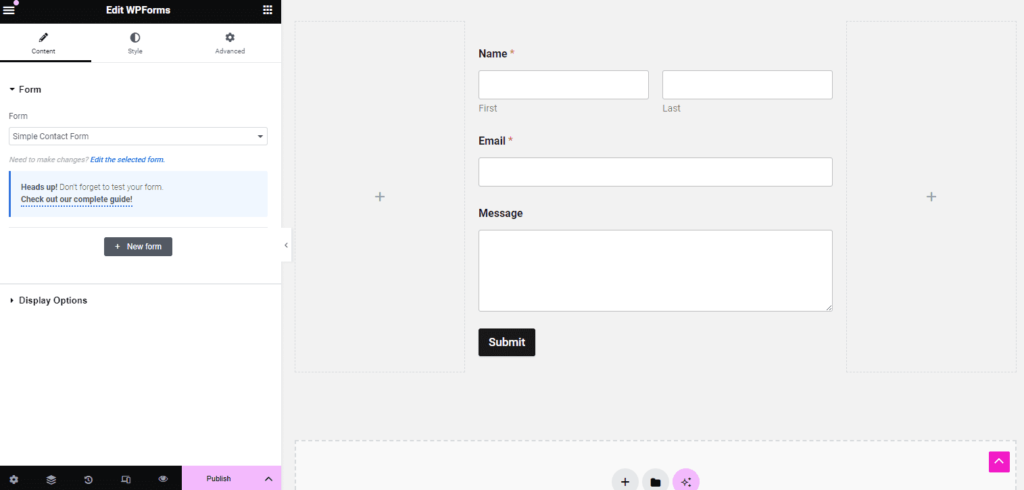Image resolution: width=1024 pixels, height=490 pixels.
Task: Click the AI sparkle builder icon
Action: point(686,481)
